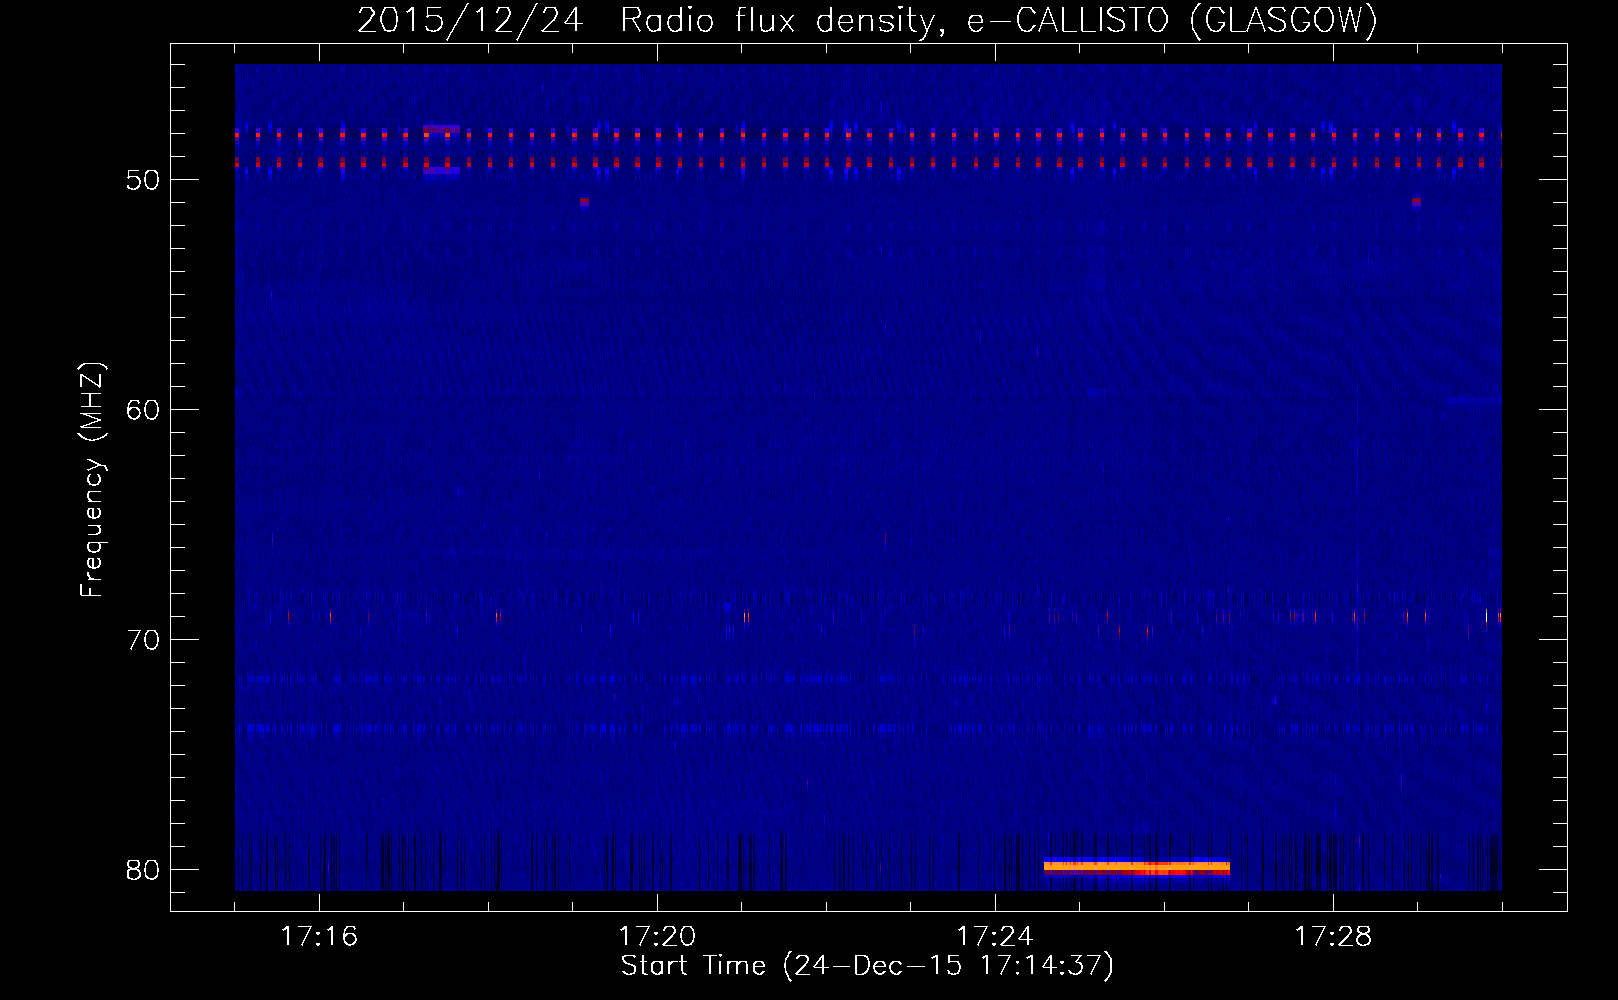Click the 17:16 time tick label
The width and height of the screenshot is (1618, 1000).
click(319, 937)
